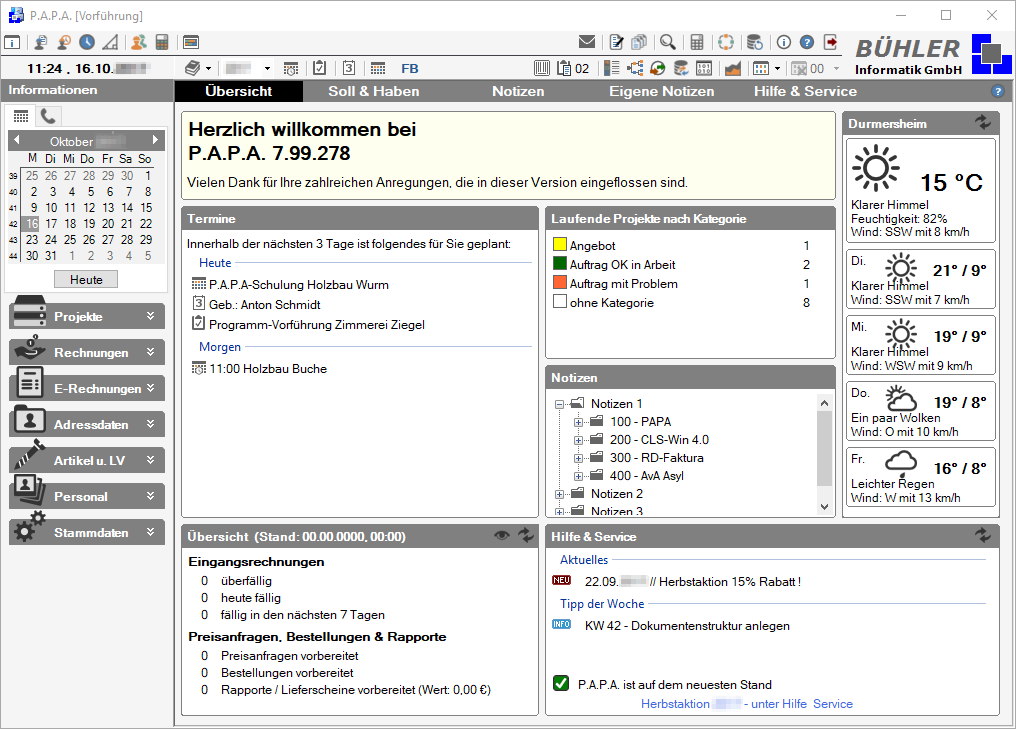
Task: Expand the Stammdaten sidebar section
Action: 87,532
